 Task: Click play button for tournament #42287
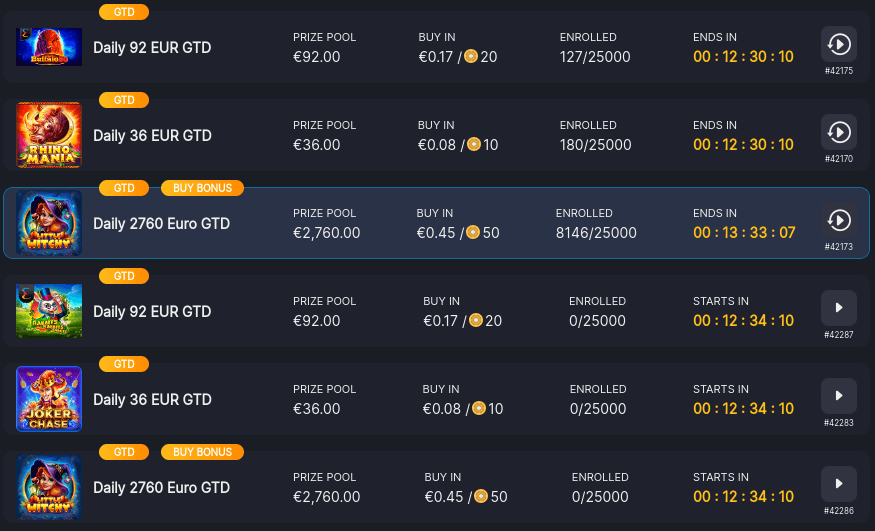point(838,308)
